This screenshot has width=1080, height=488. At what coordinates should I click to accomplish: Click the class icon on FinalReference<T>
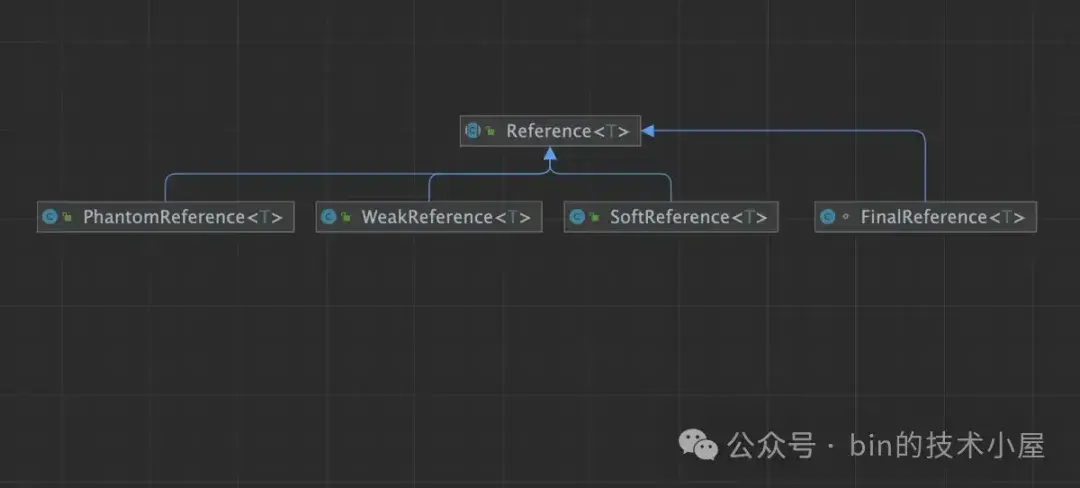point(827,217)
